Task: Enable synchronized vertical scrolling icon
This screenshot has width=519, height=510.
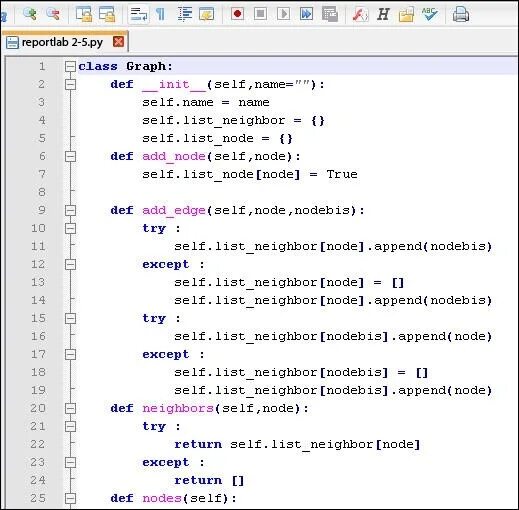Action: [84, 14]
